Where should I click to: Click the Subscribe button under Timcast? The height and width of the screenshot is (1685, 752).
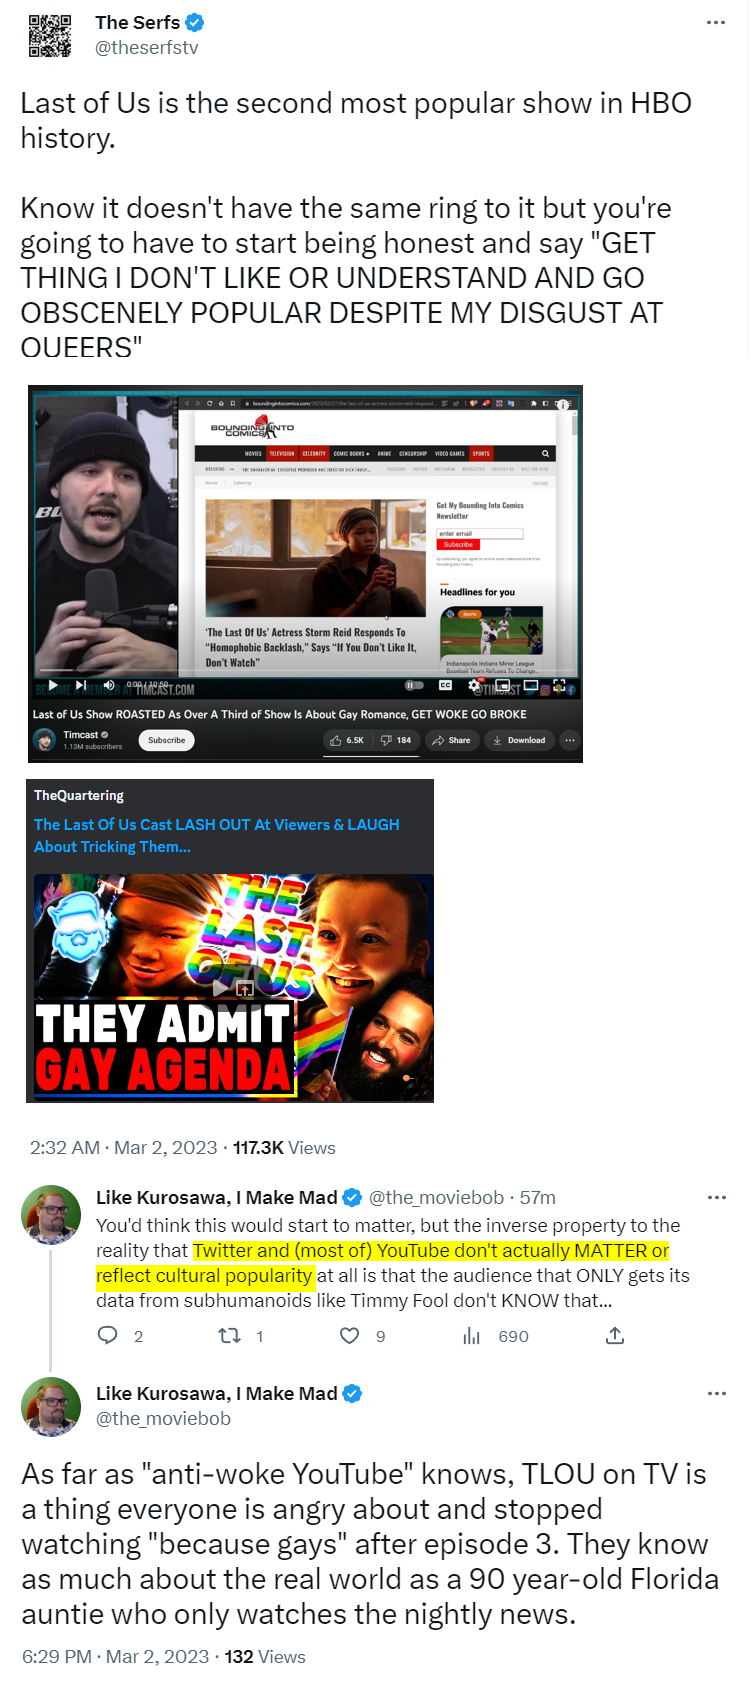pyautogui.click(x=166, y=740)
